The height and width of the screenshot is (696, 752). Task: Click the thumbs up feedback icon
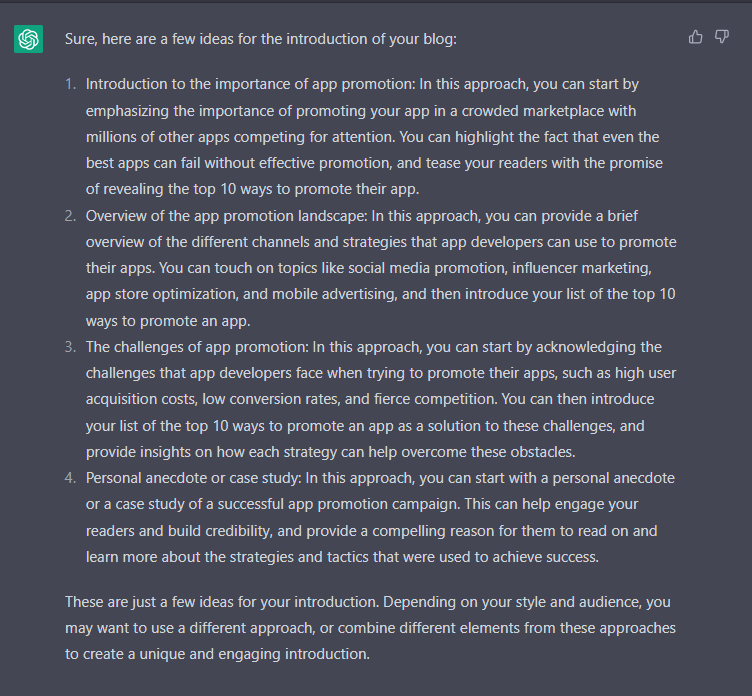click(695, 37)
